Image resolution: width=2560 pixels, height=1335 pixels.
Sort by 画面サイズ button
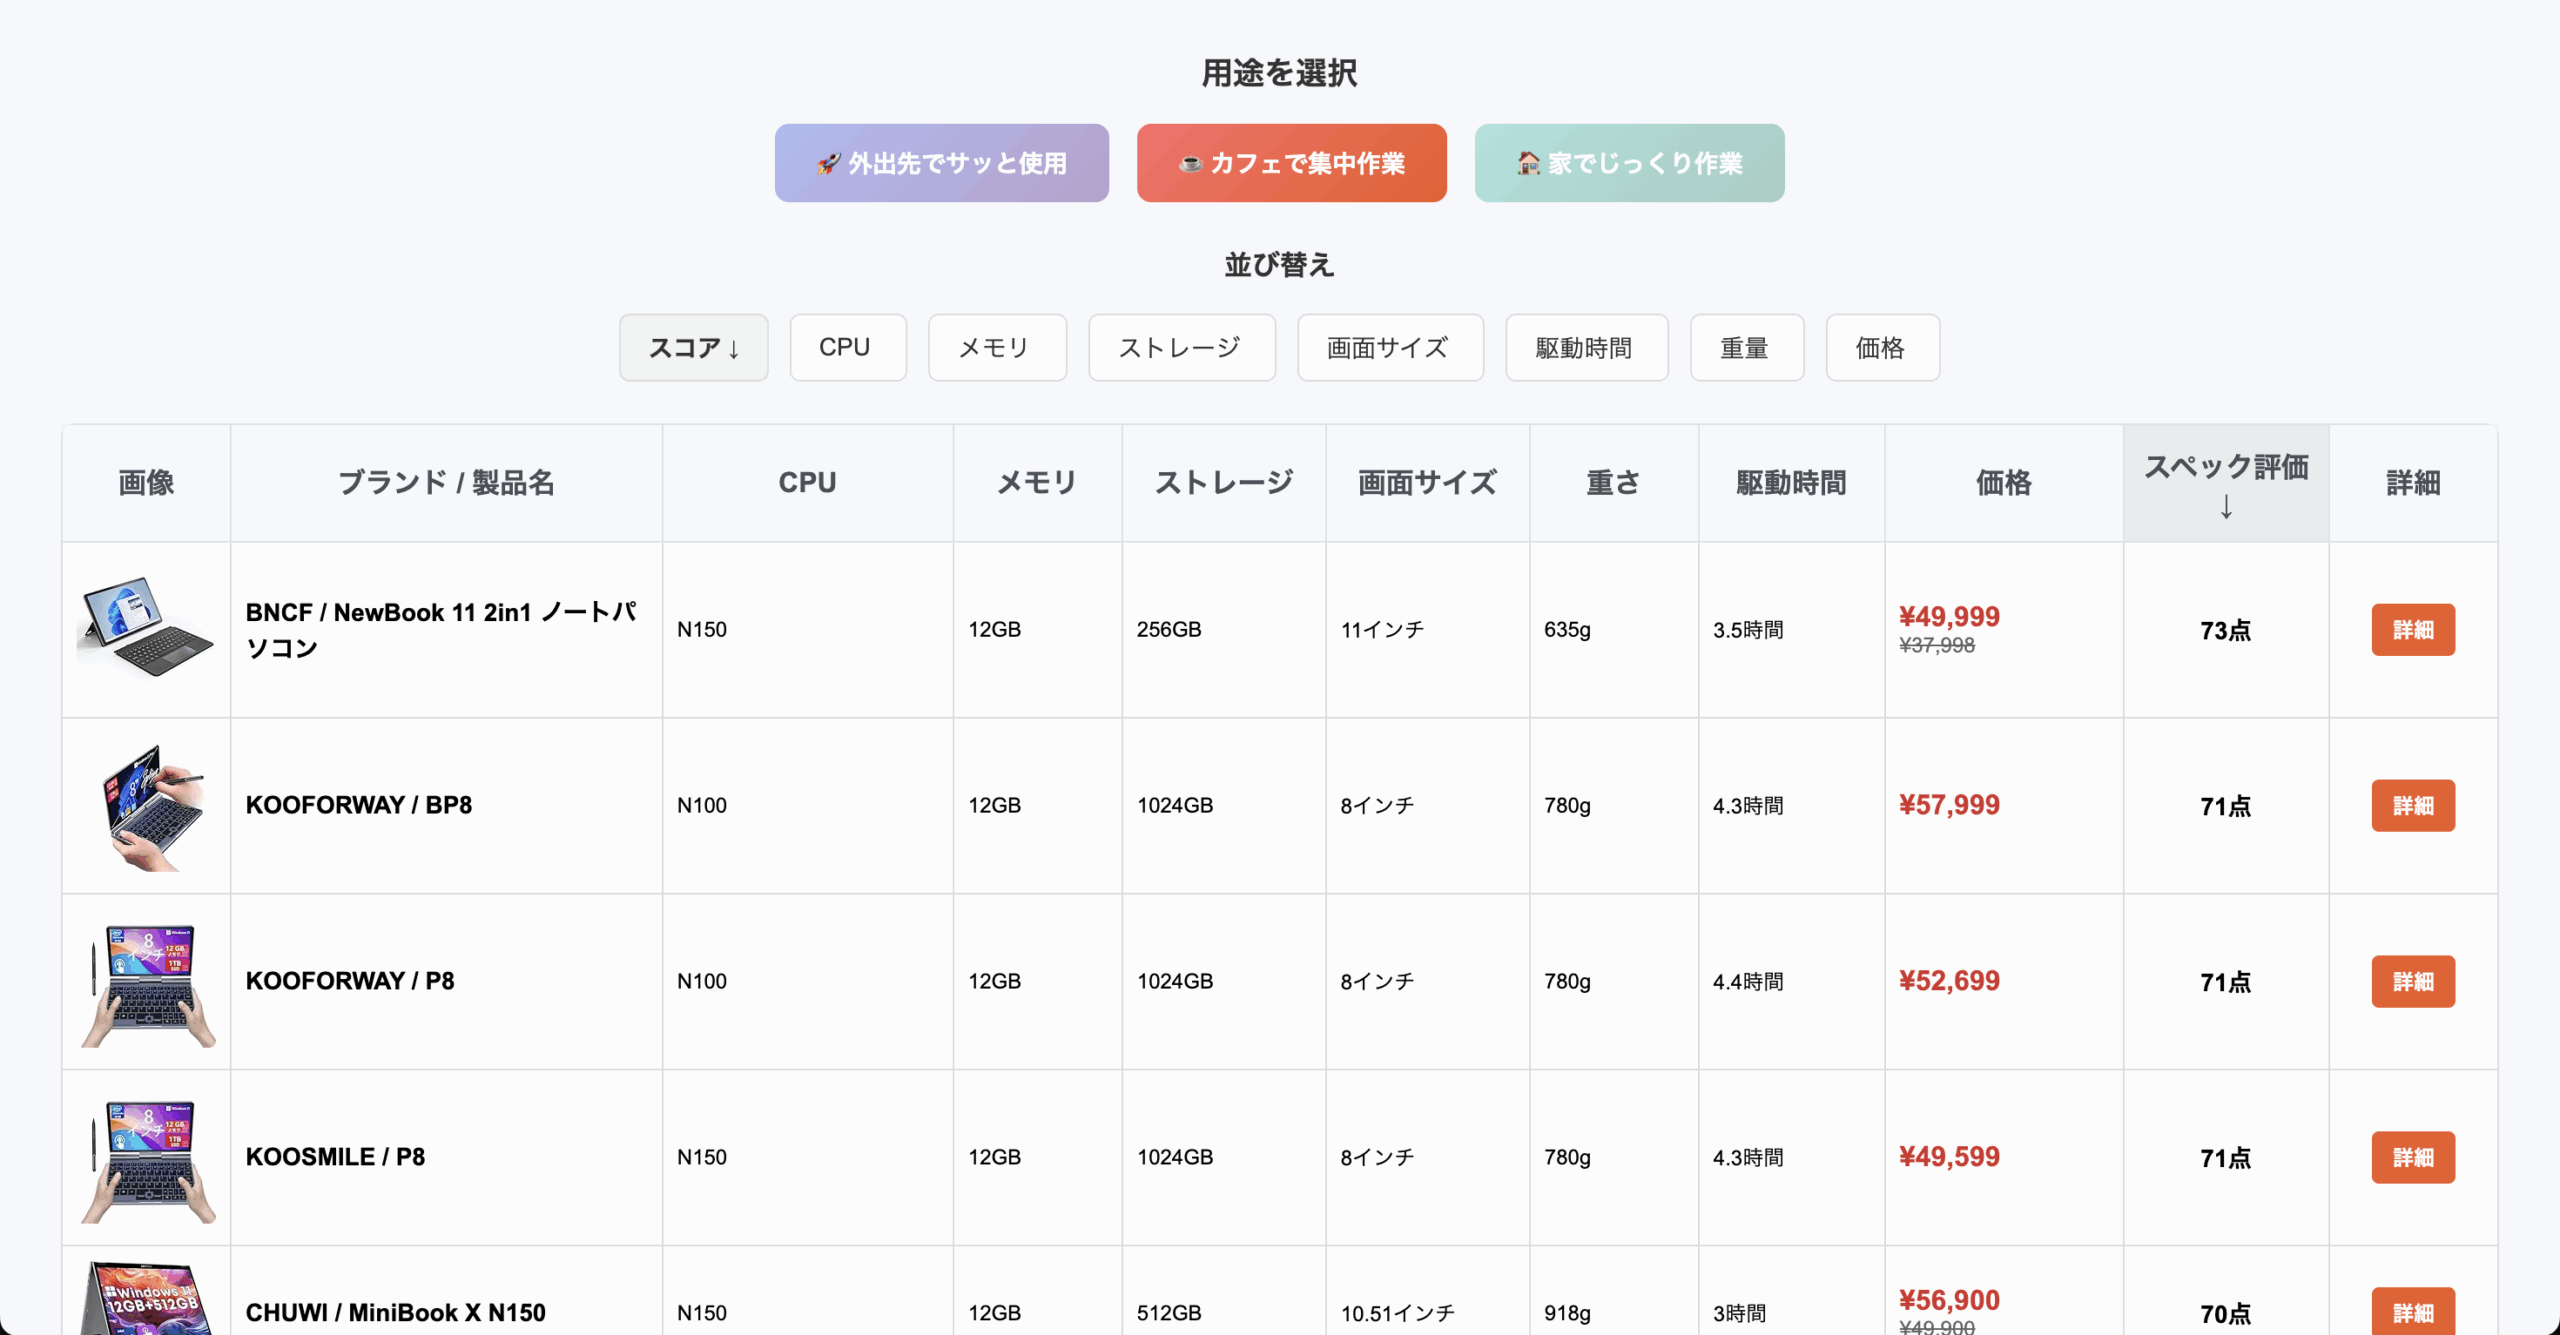(1390, 347)
